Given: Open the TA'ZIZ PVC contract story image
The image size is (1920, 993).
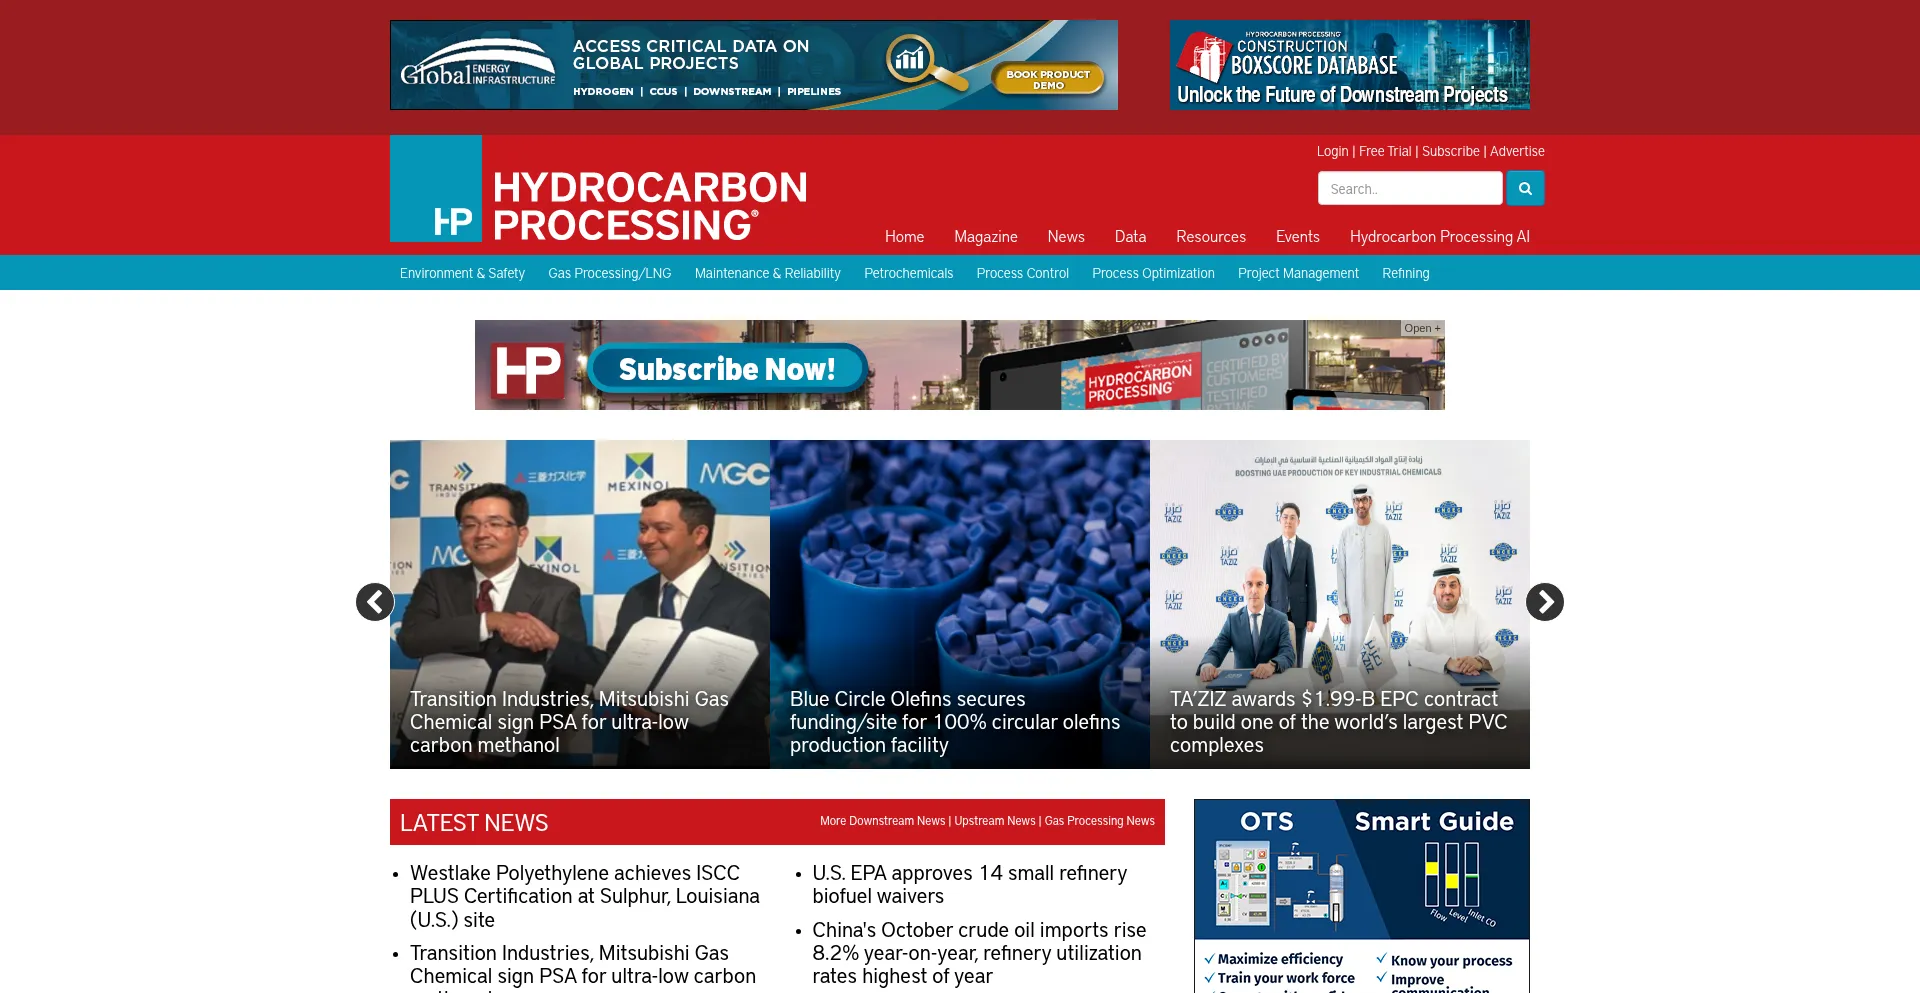Looking at the screenshot, I should pos(1339,570).
